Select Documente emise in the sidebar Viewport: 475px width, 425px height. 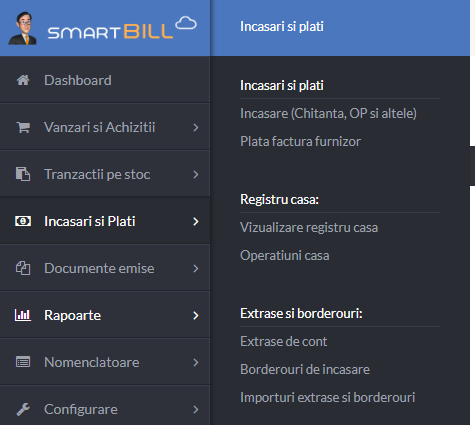[105, 268]
